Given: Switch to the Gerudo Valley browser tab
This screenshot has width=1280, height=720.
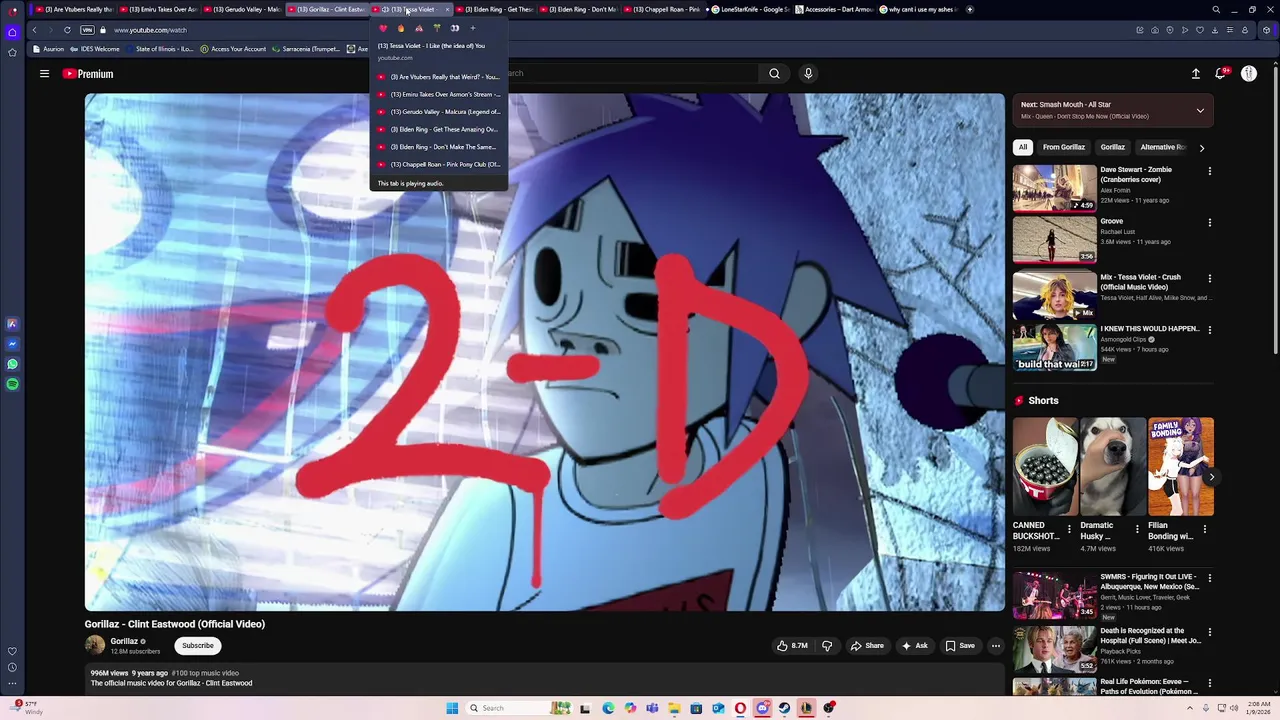Looking at the screenshot, I should 244,9.
